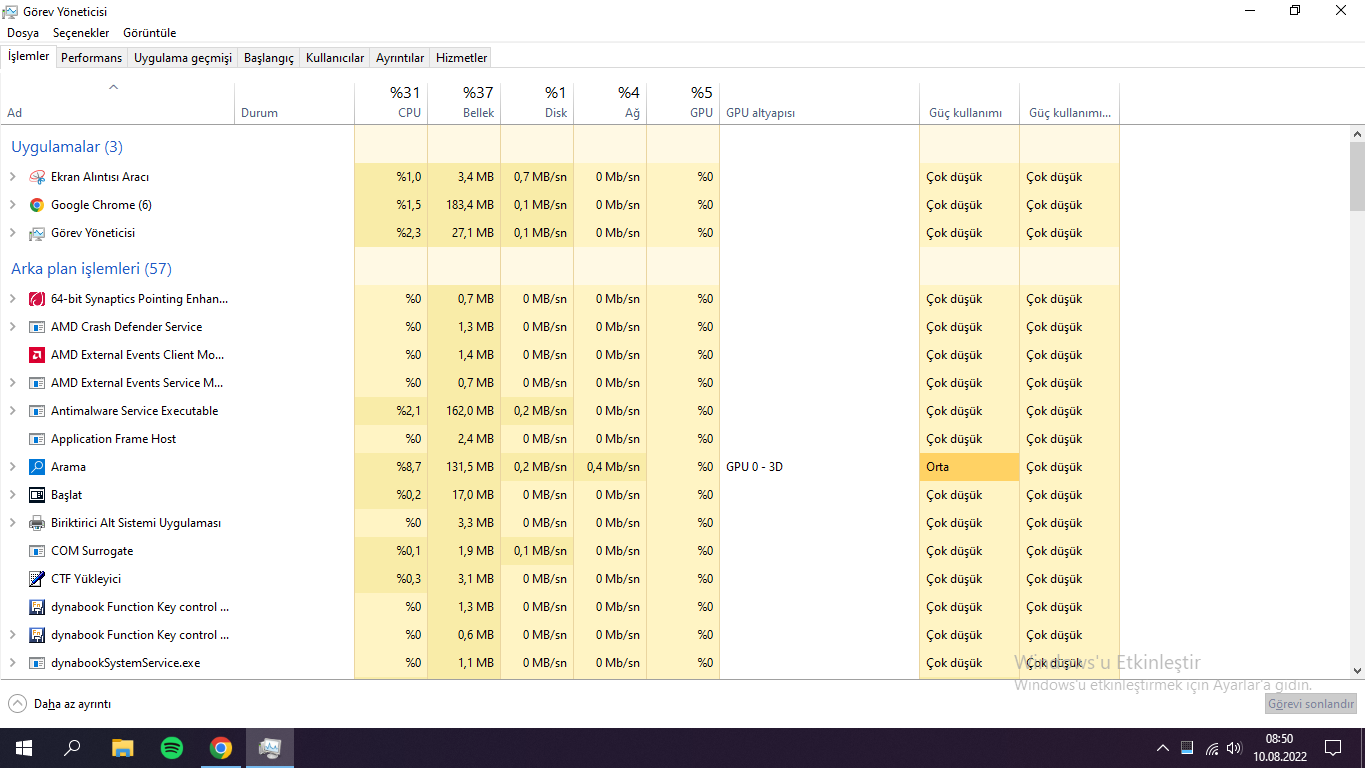This screenshot has height=768, width=1365.
Task: Sort processes by the Bellek column
Action: pyautogui.click(x=464, y=103)
